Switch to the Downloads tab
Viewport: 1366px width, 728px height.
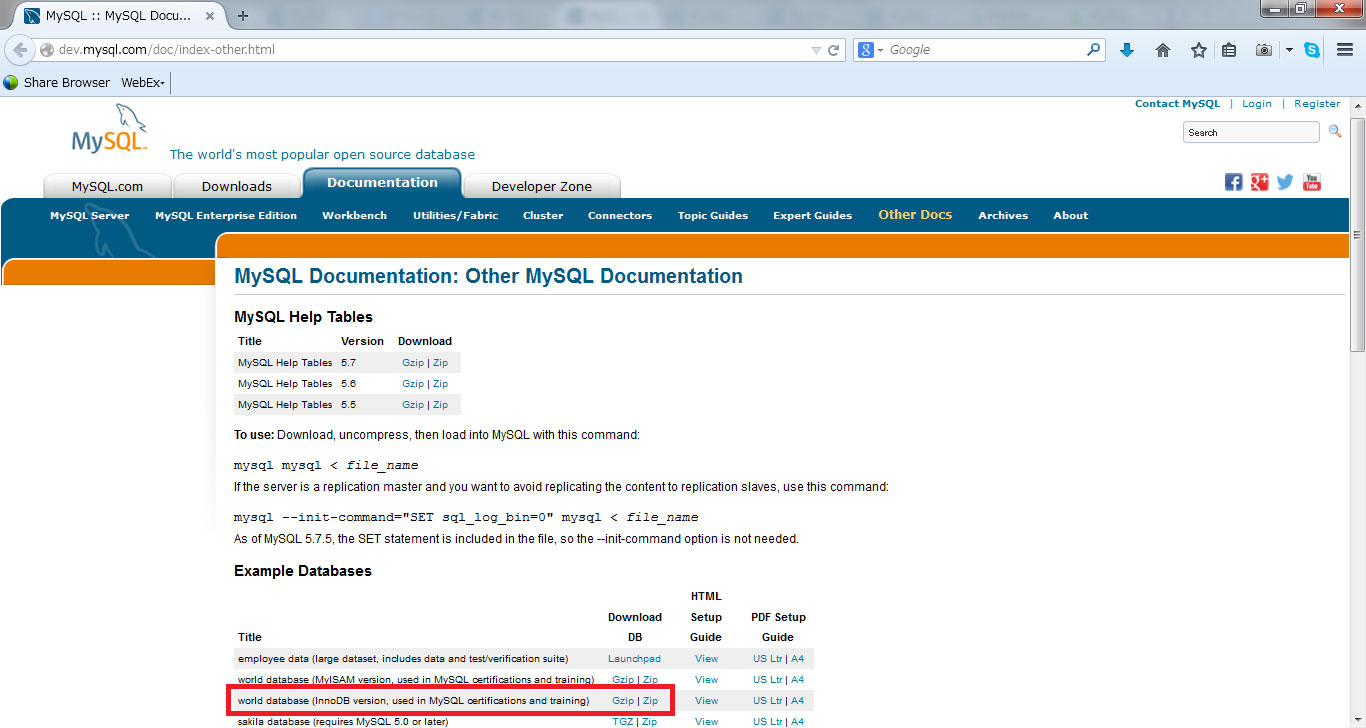click(237, 186)
